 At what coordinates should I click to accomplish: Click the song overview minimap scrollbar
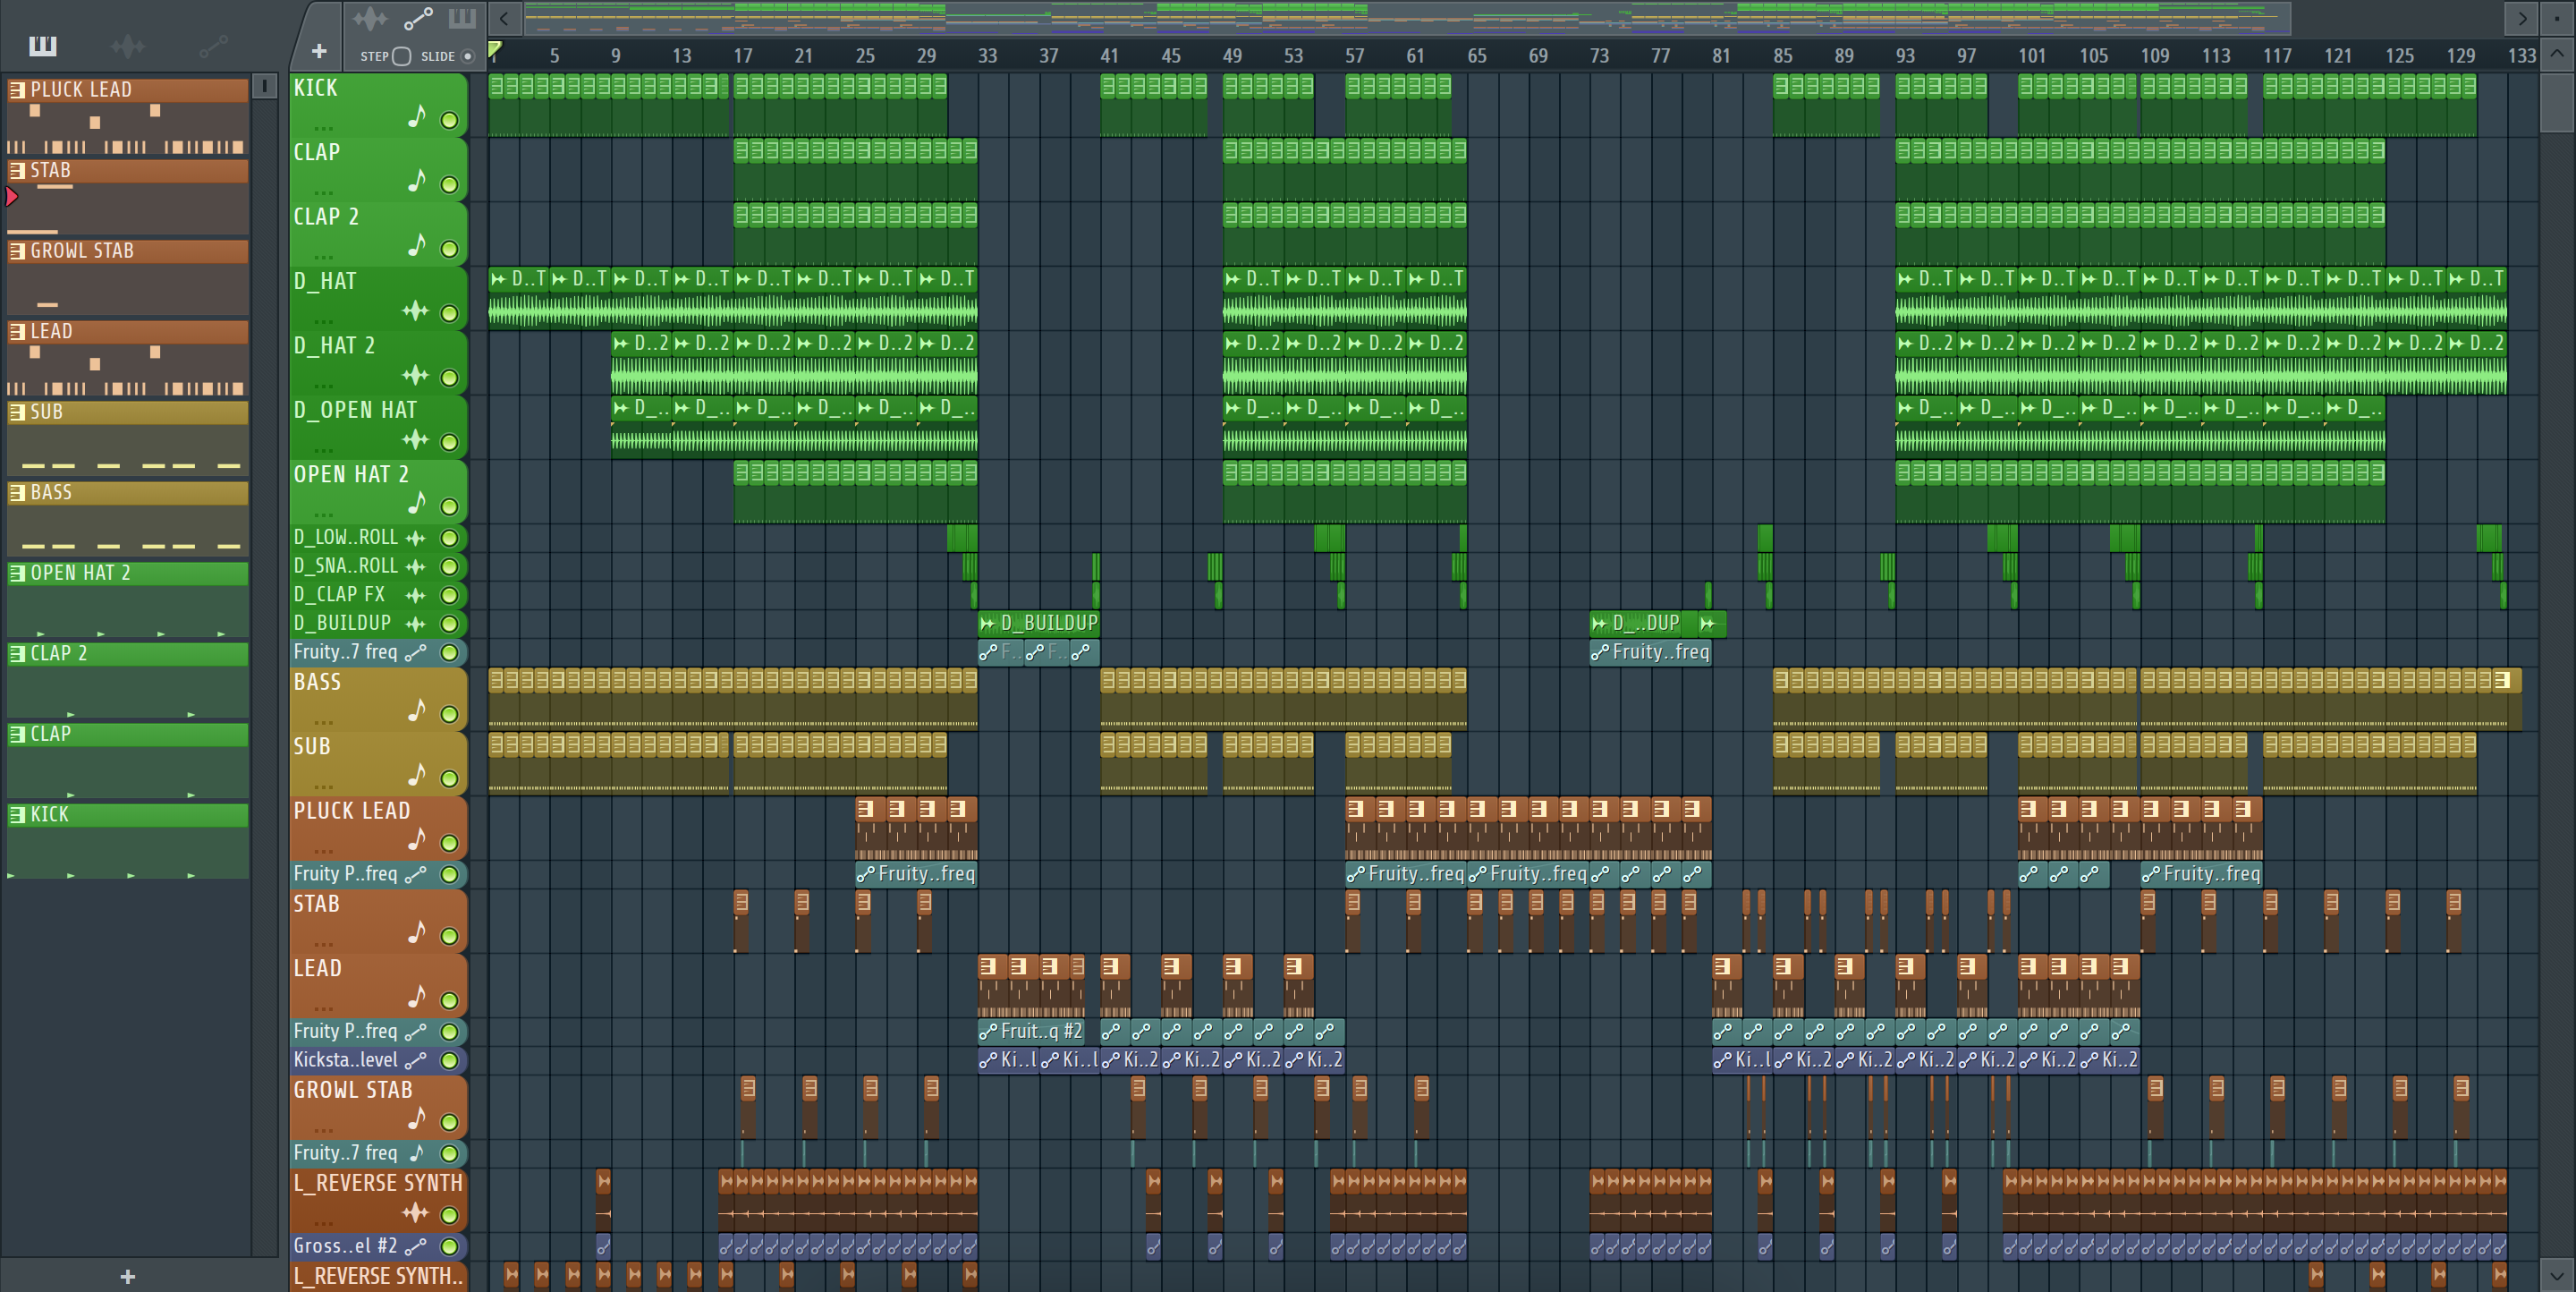click(x=1408, y=18)
